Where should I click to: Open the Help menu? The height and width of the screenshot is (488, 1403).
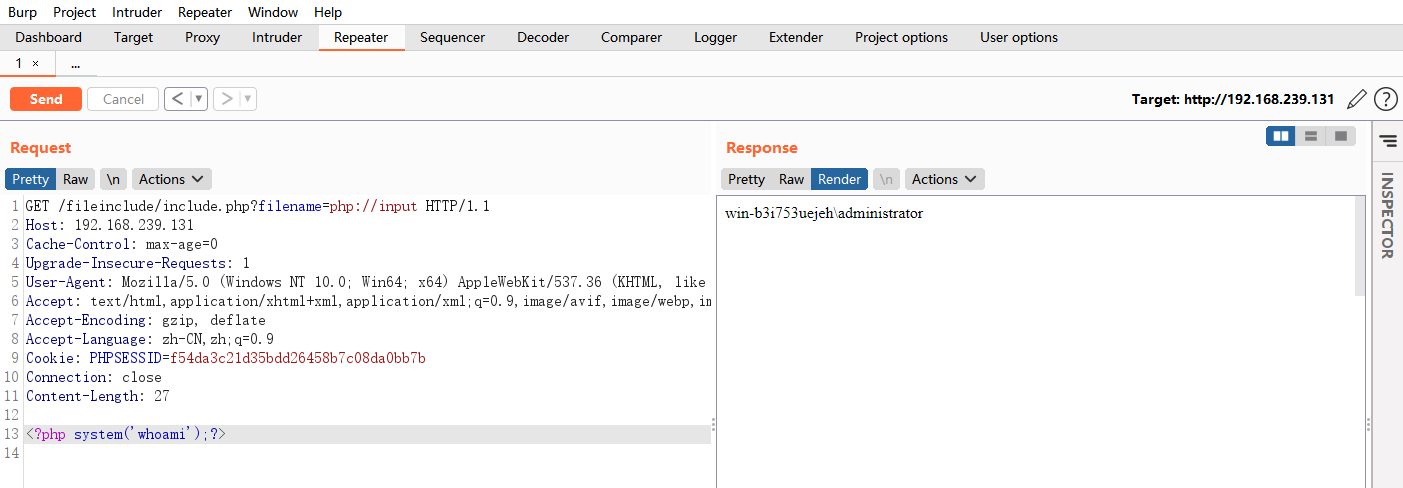pos(328,12)
